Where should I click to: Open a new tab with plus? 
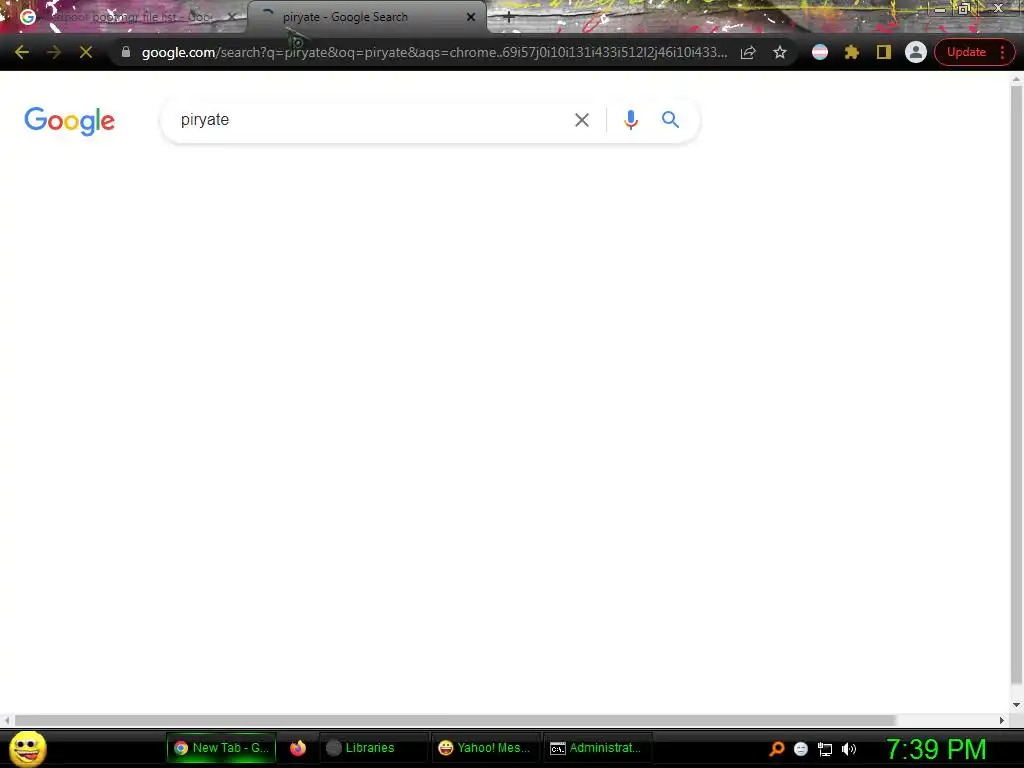pyautogui.click(x=509, y=18)
